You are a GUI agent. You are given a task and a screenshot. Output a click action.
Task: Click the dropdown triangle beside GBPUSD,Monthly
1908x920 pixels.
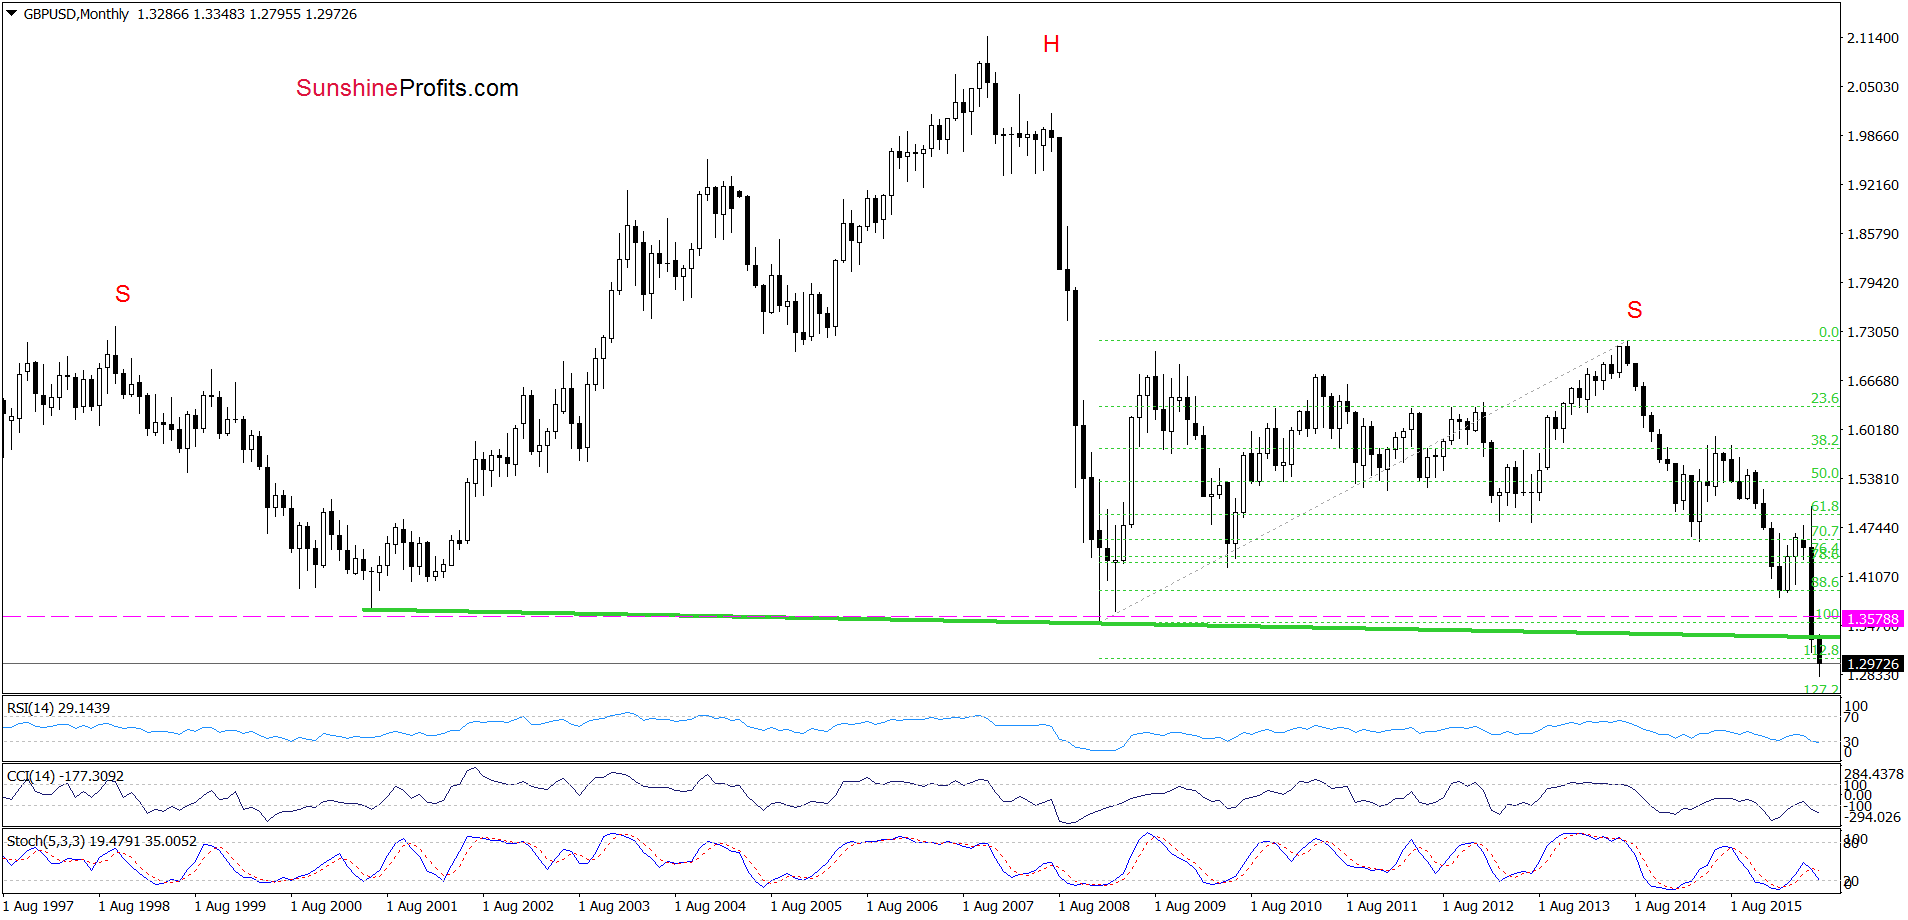[x=12, y=14]
